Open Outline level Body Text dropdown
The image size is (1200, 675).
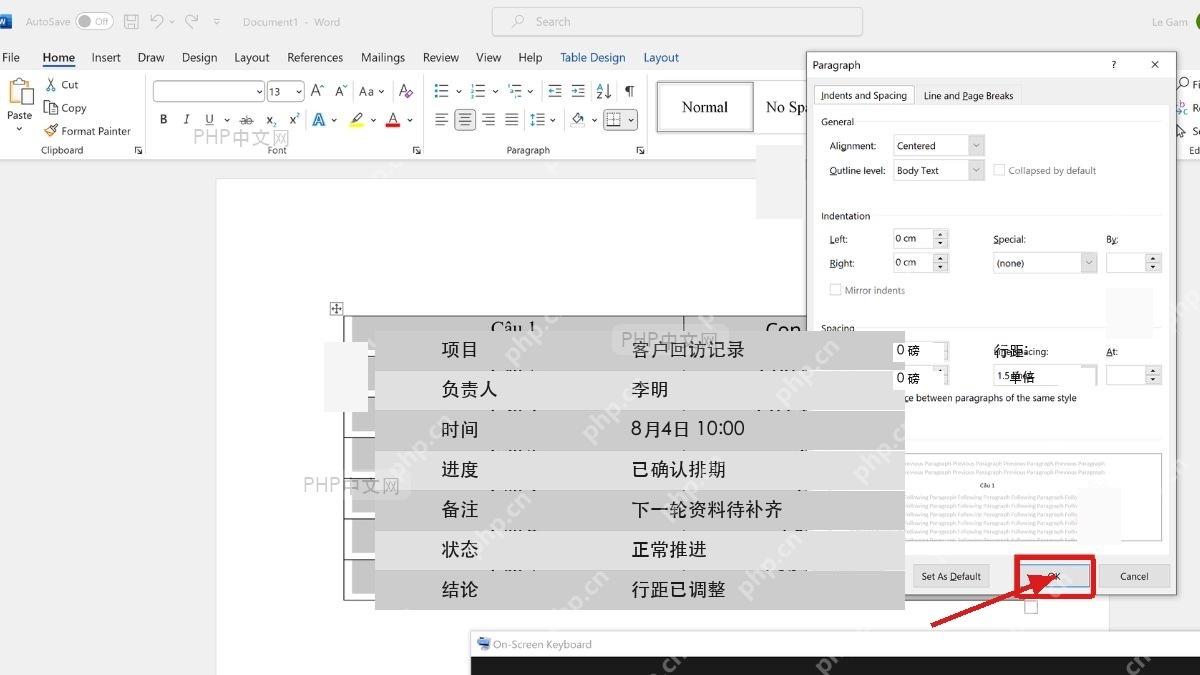976,170
